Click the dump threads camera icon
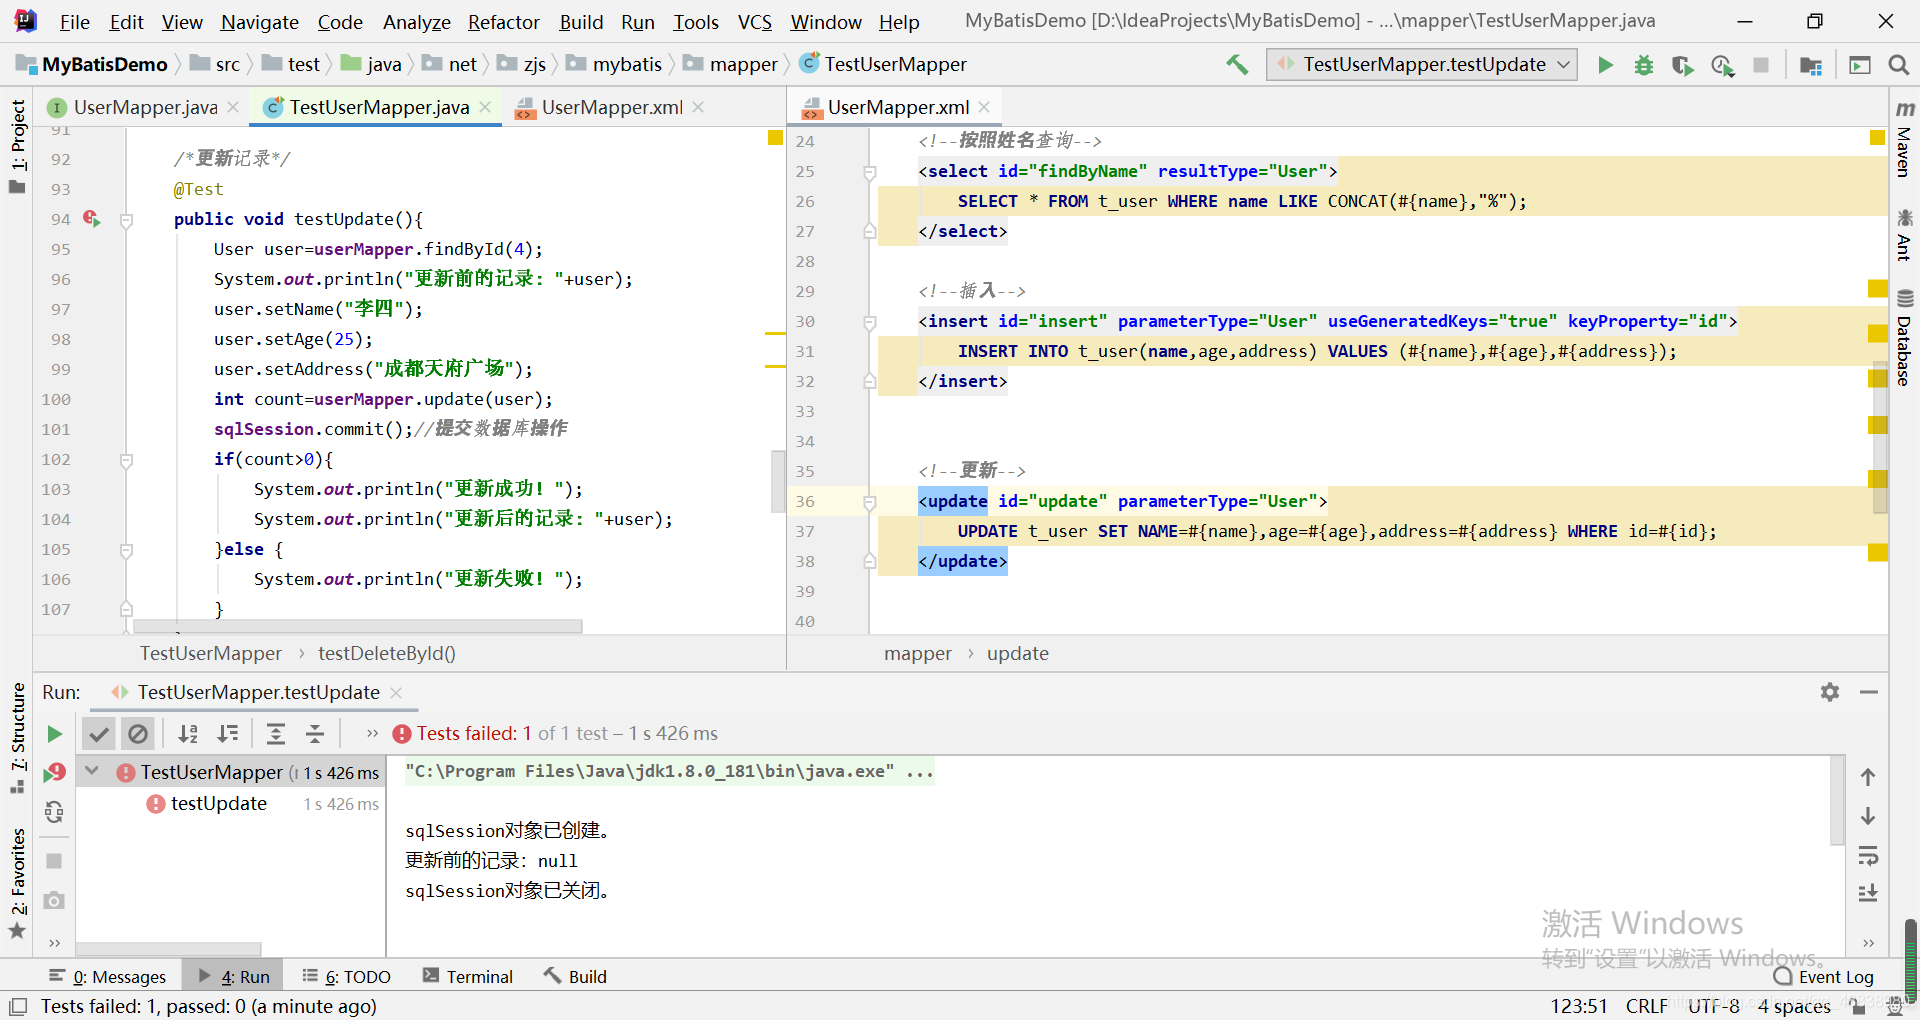1920x1020 pixels. 54,900
